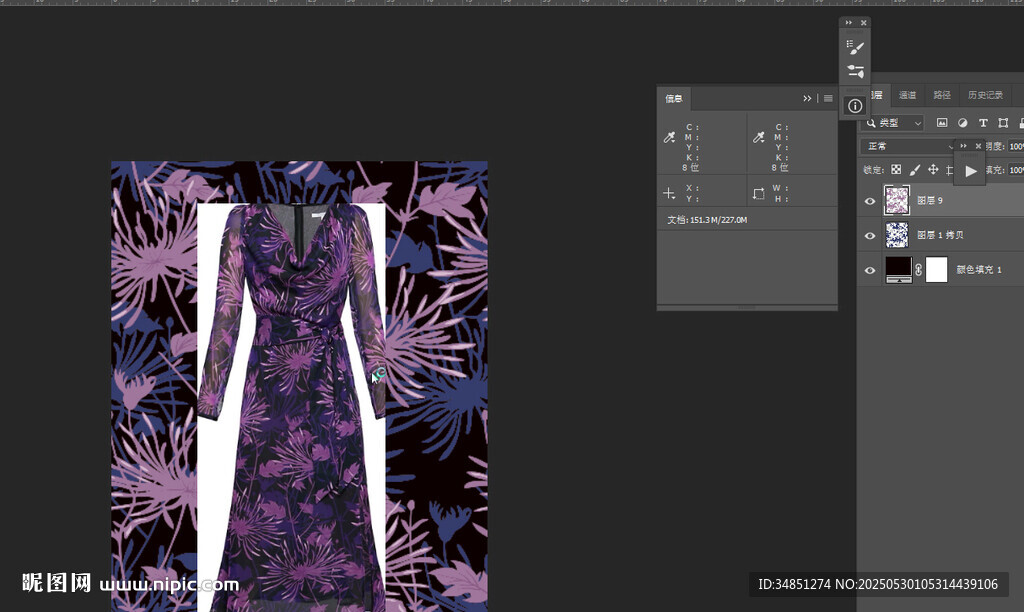Screen dimensions: 1024x612
Task: Click the pixel layer filter icon
Action: pyautogui.click(x=942, y=123)
